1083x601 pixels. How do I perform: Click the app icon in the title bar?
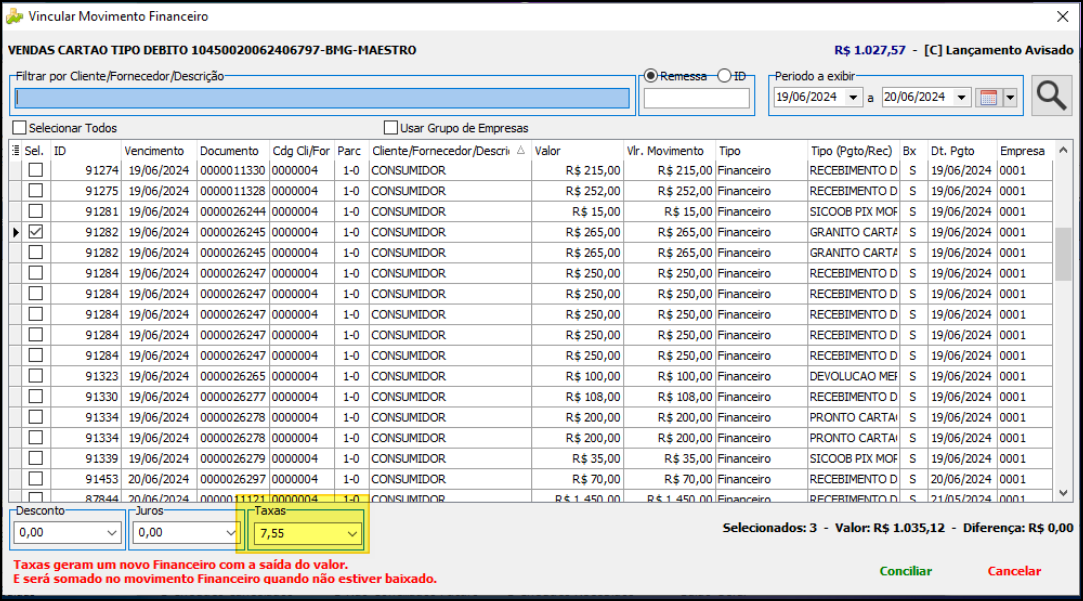(14, 16)
